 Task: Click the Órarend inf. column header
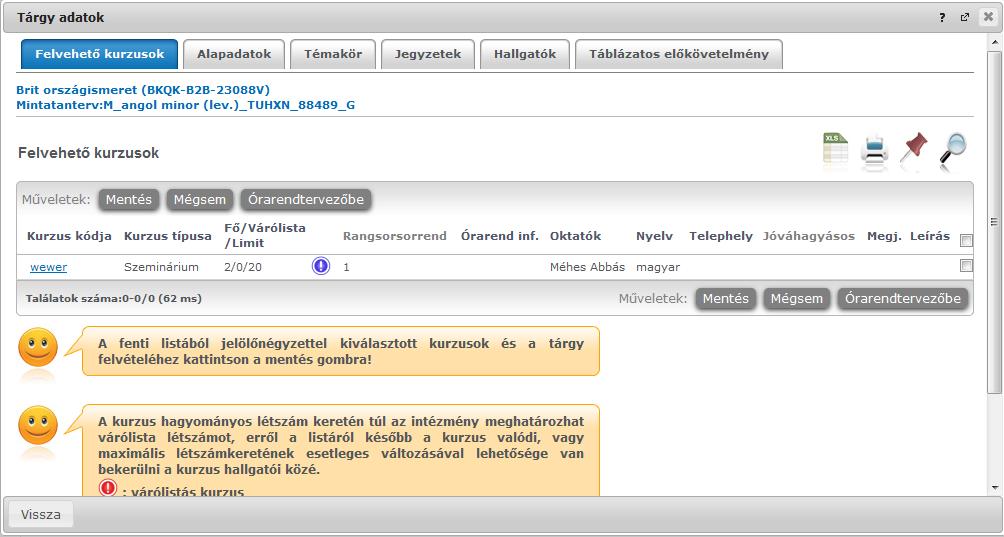[499, 236]
